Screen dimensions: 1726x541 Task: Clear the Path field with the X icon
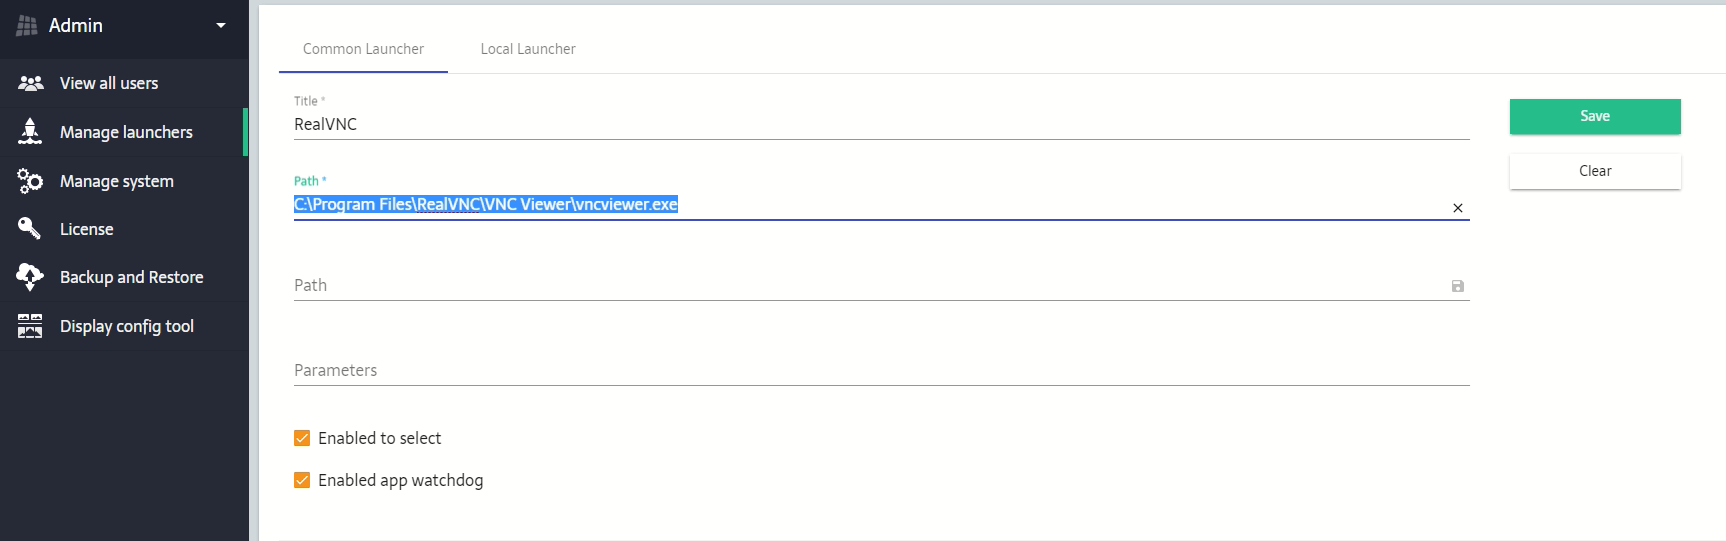pyautogui.click(x=1457, y=208)
